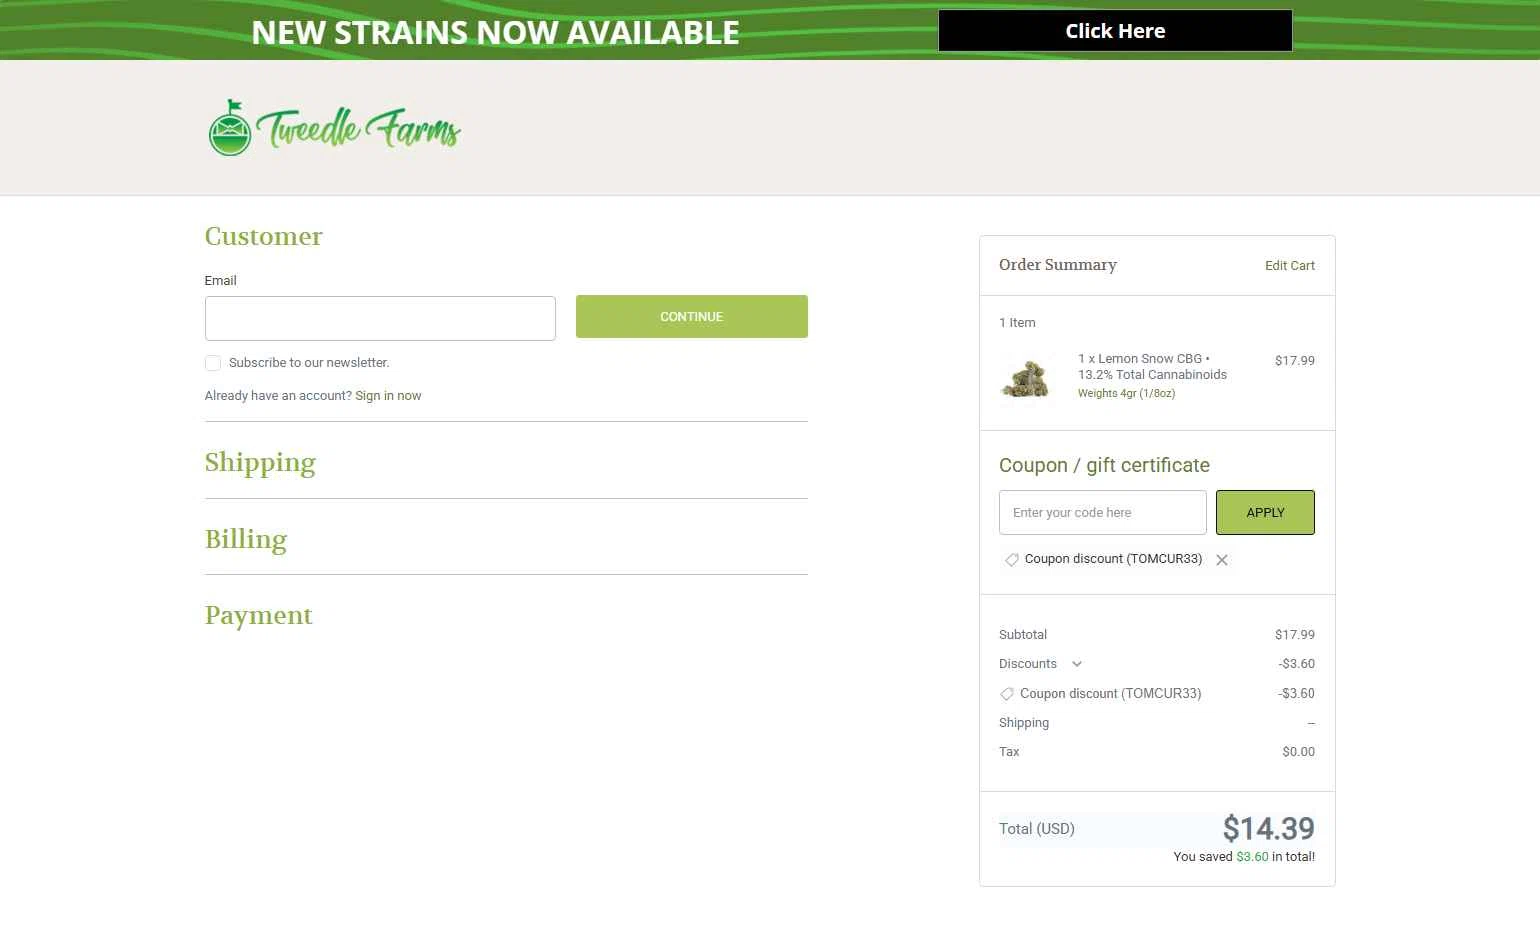Click the Customer section heading
Viewport: 1540px width, 945px height.
[264, 236]
